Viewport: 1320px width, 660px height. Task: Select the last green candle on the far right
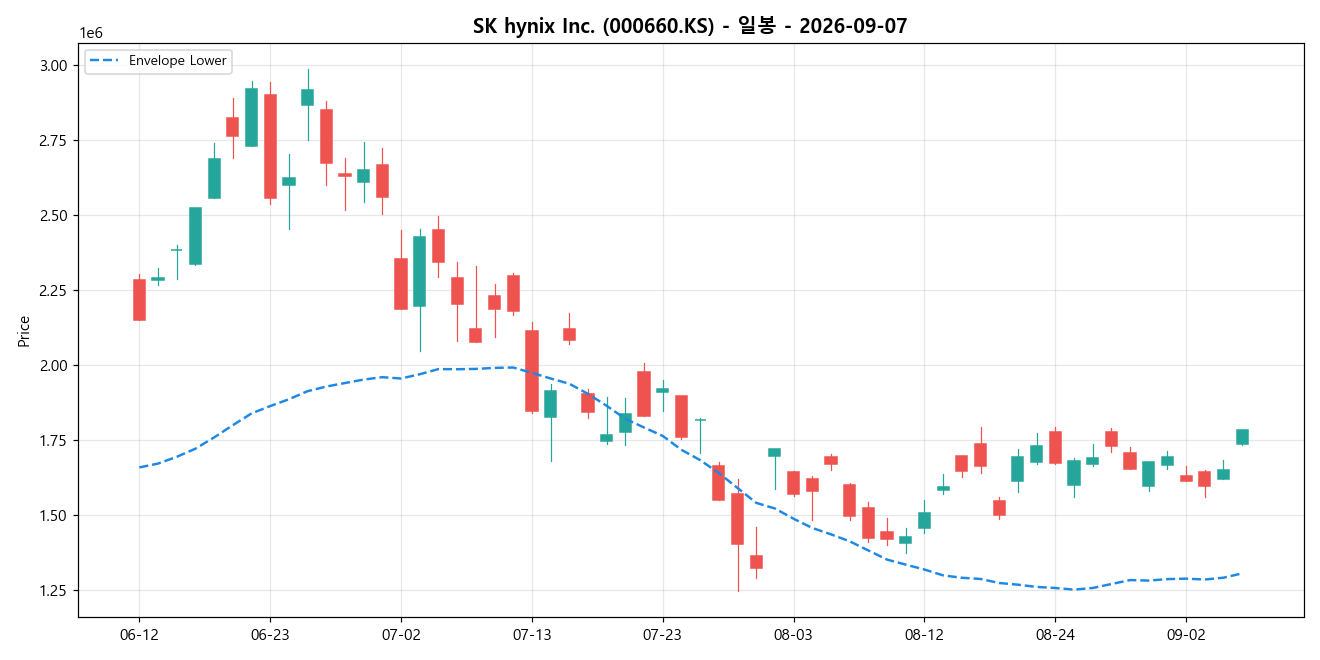coord(1242,437)
